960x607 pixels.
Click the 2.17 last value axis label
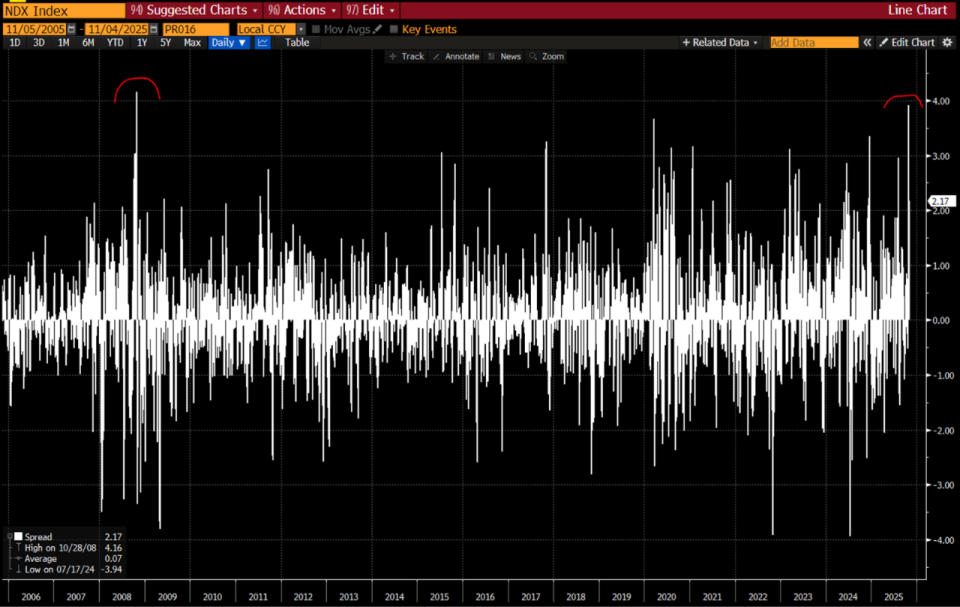pos(941,201)
